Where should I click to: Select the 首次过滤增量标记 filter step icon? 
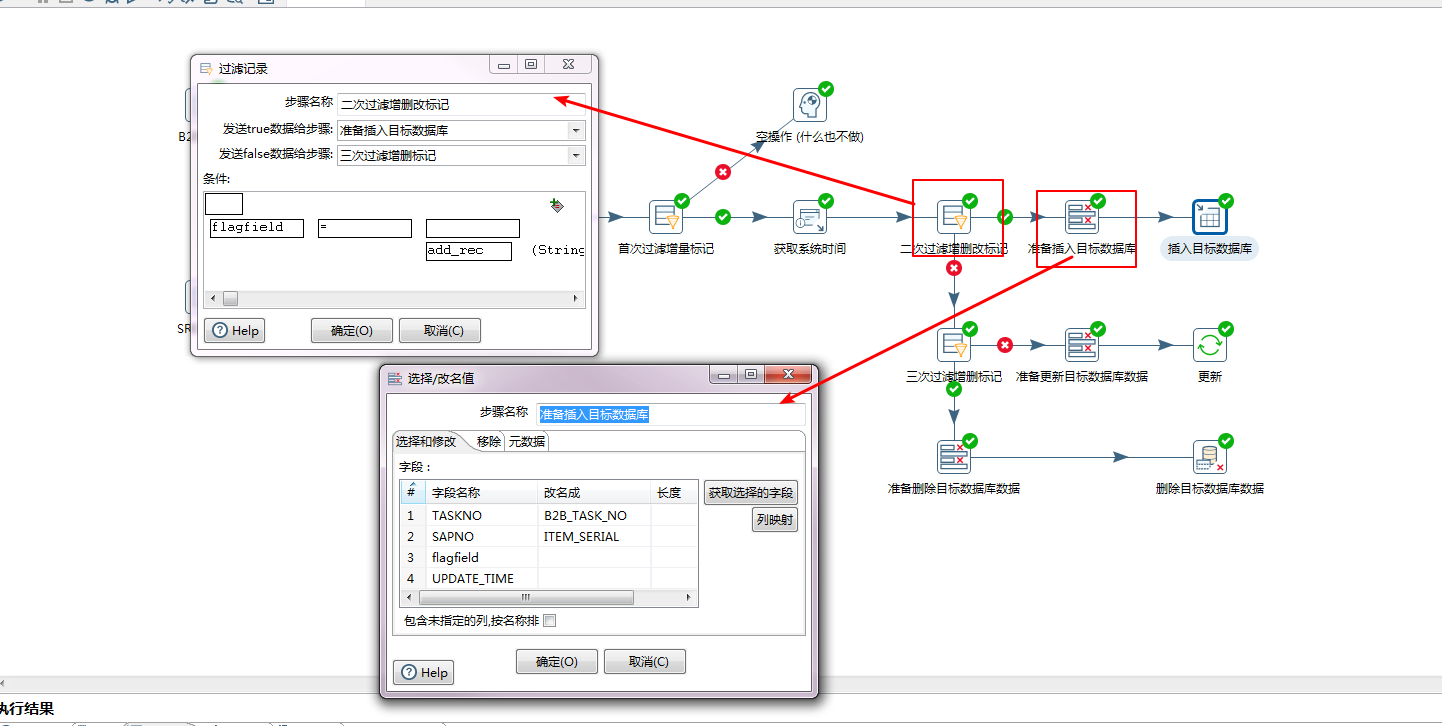pyautogui.click(x=666, y=217)
